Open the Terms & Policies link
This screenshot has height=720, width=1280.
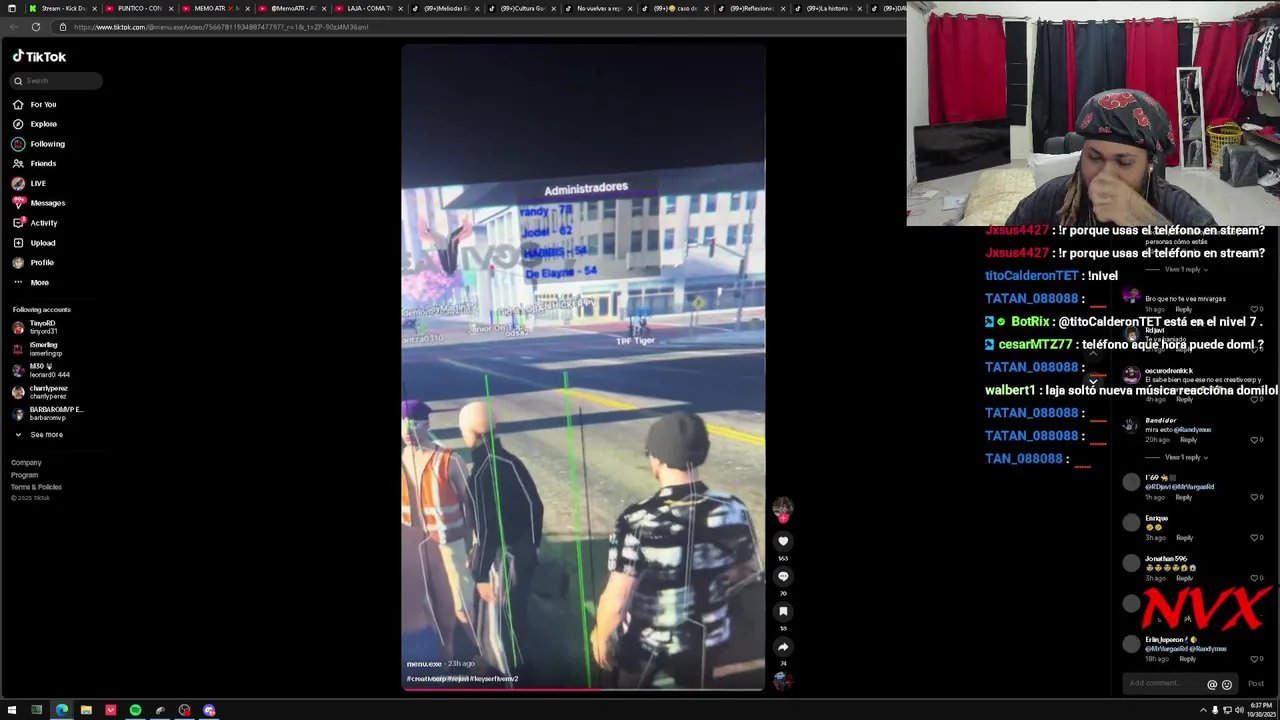pyautogui.click(x=36, y=487)
